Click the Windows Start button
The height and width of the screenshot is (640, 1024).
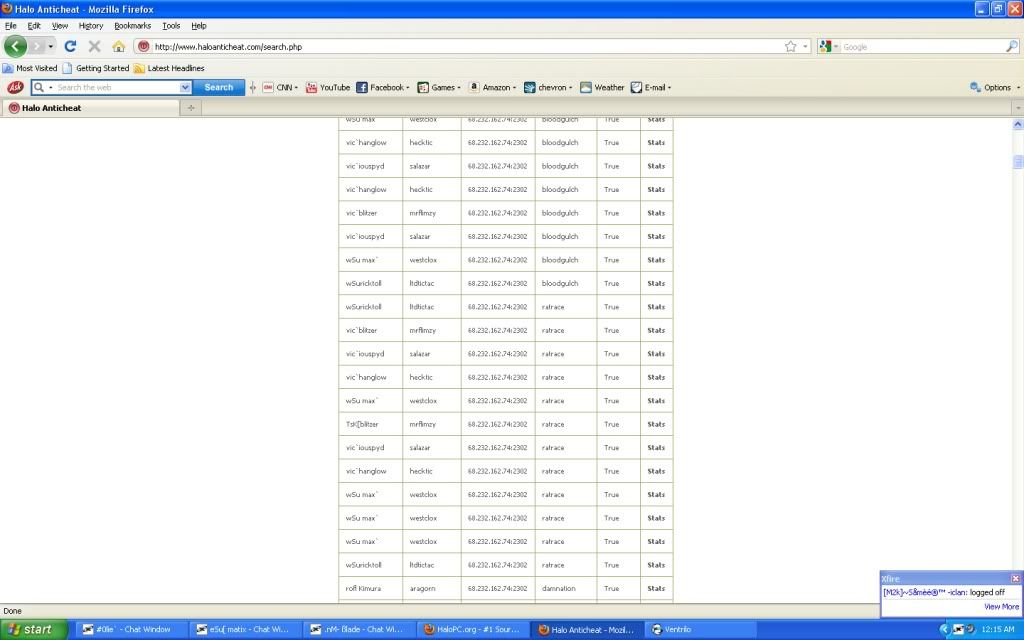[32, 629]
